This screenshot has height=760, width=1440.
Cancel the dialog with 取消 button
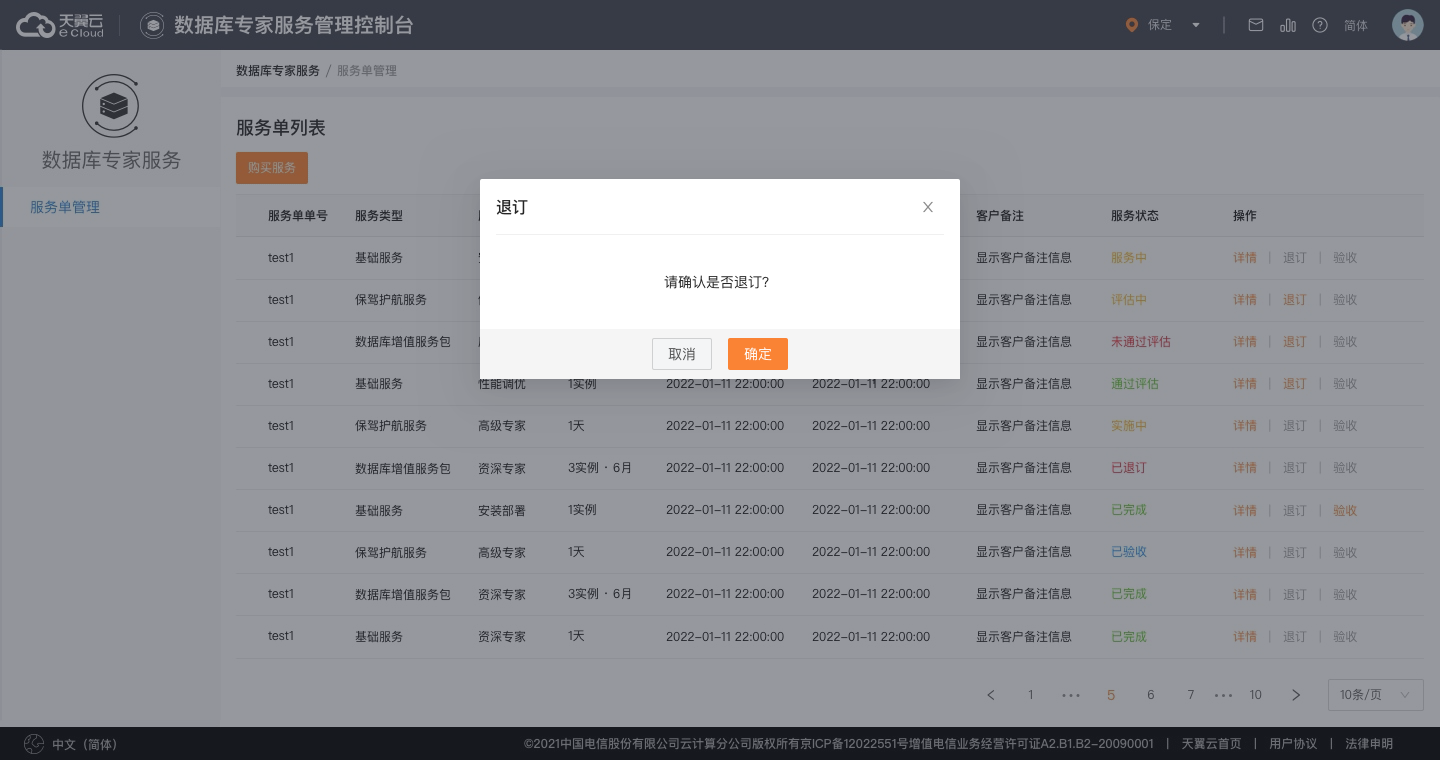click(682, 354)
